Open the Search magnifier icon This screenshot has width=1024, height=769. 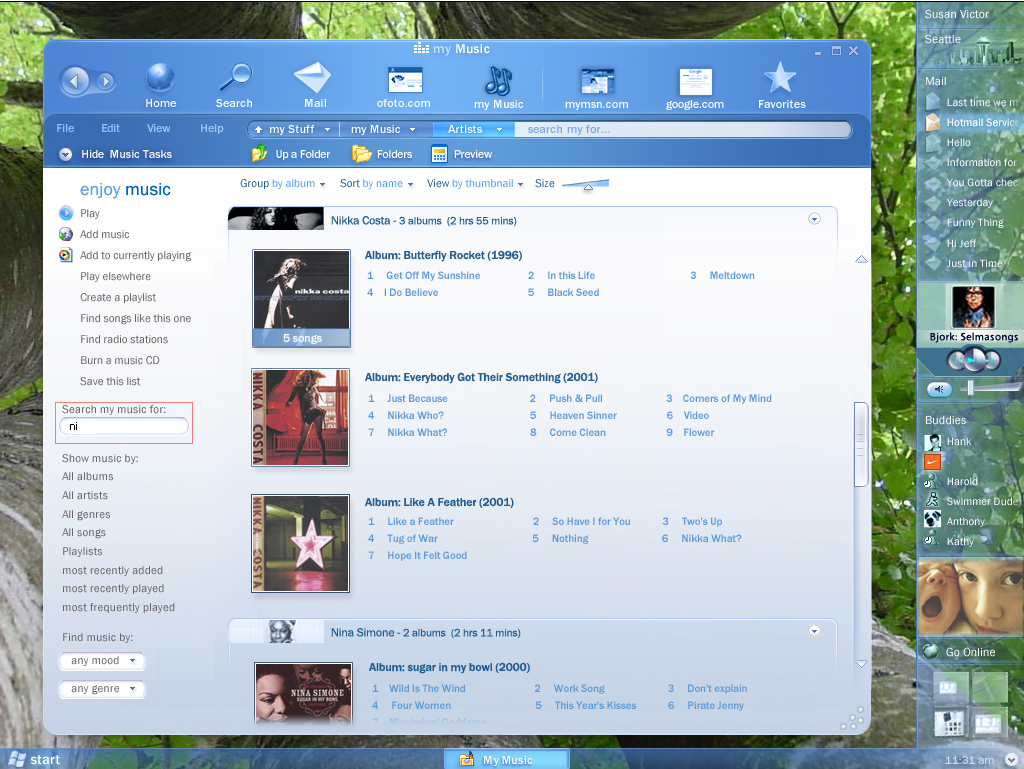pos(235,78)
